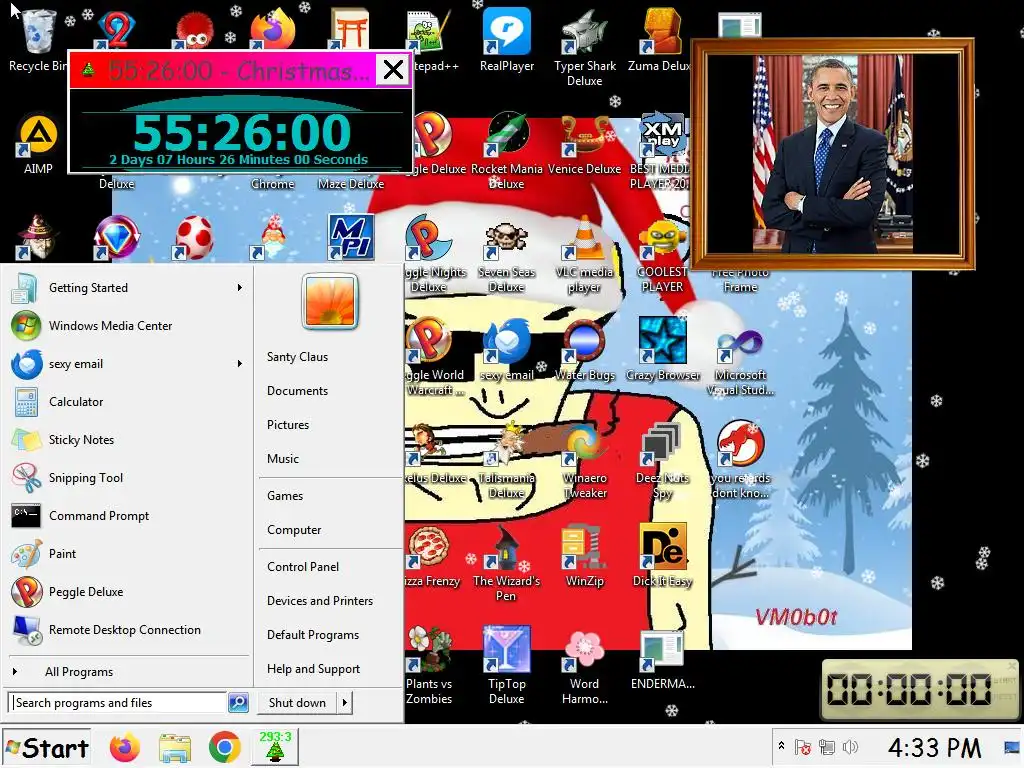Expand Shut down options arrow
The width and height of the screenshot is (1024, 768).
344,703
